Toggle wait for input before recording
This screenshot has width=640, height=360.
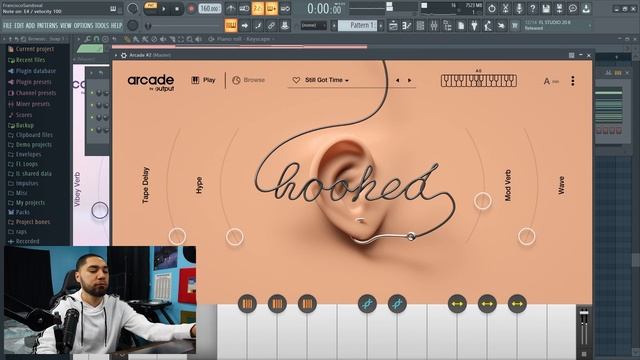coord(244,8)
